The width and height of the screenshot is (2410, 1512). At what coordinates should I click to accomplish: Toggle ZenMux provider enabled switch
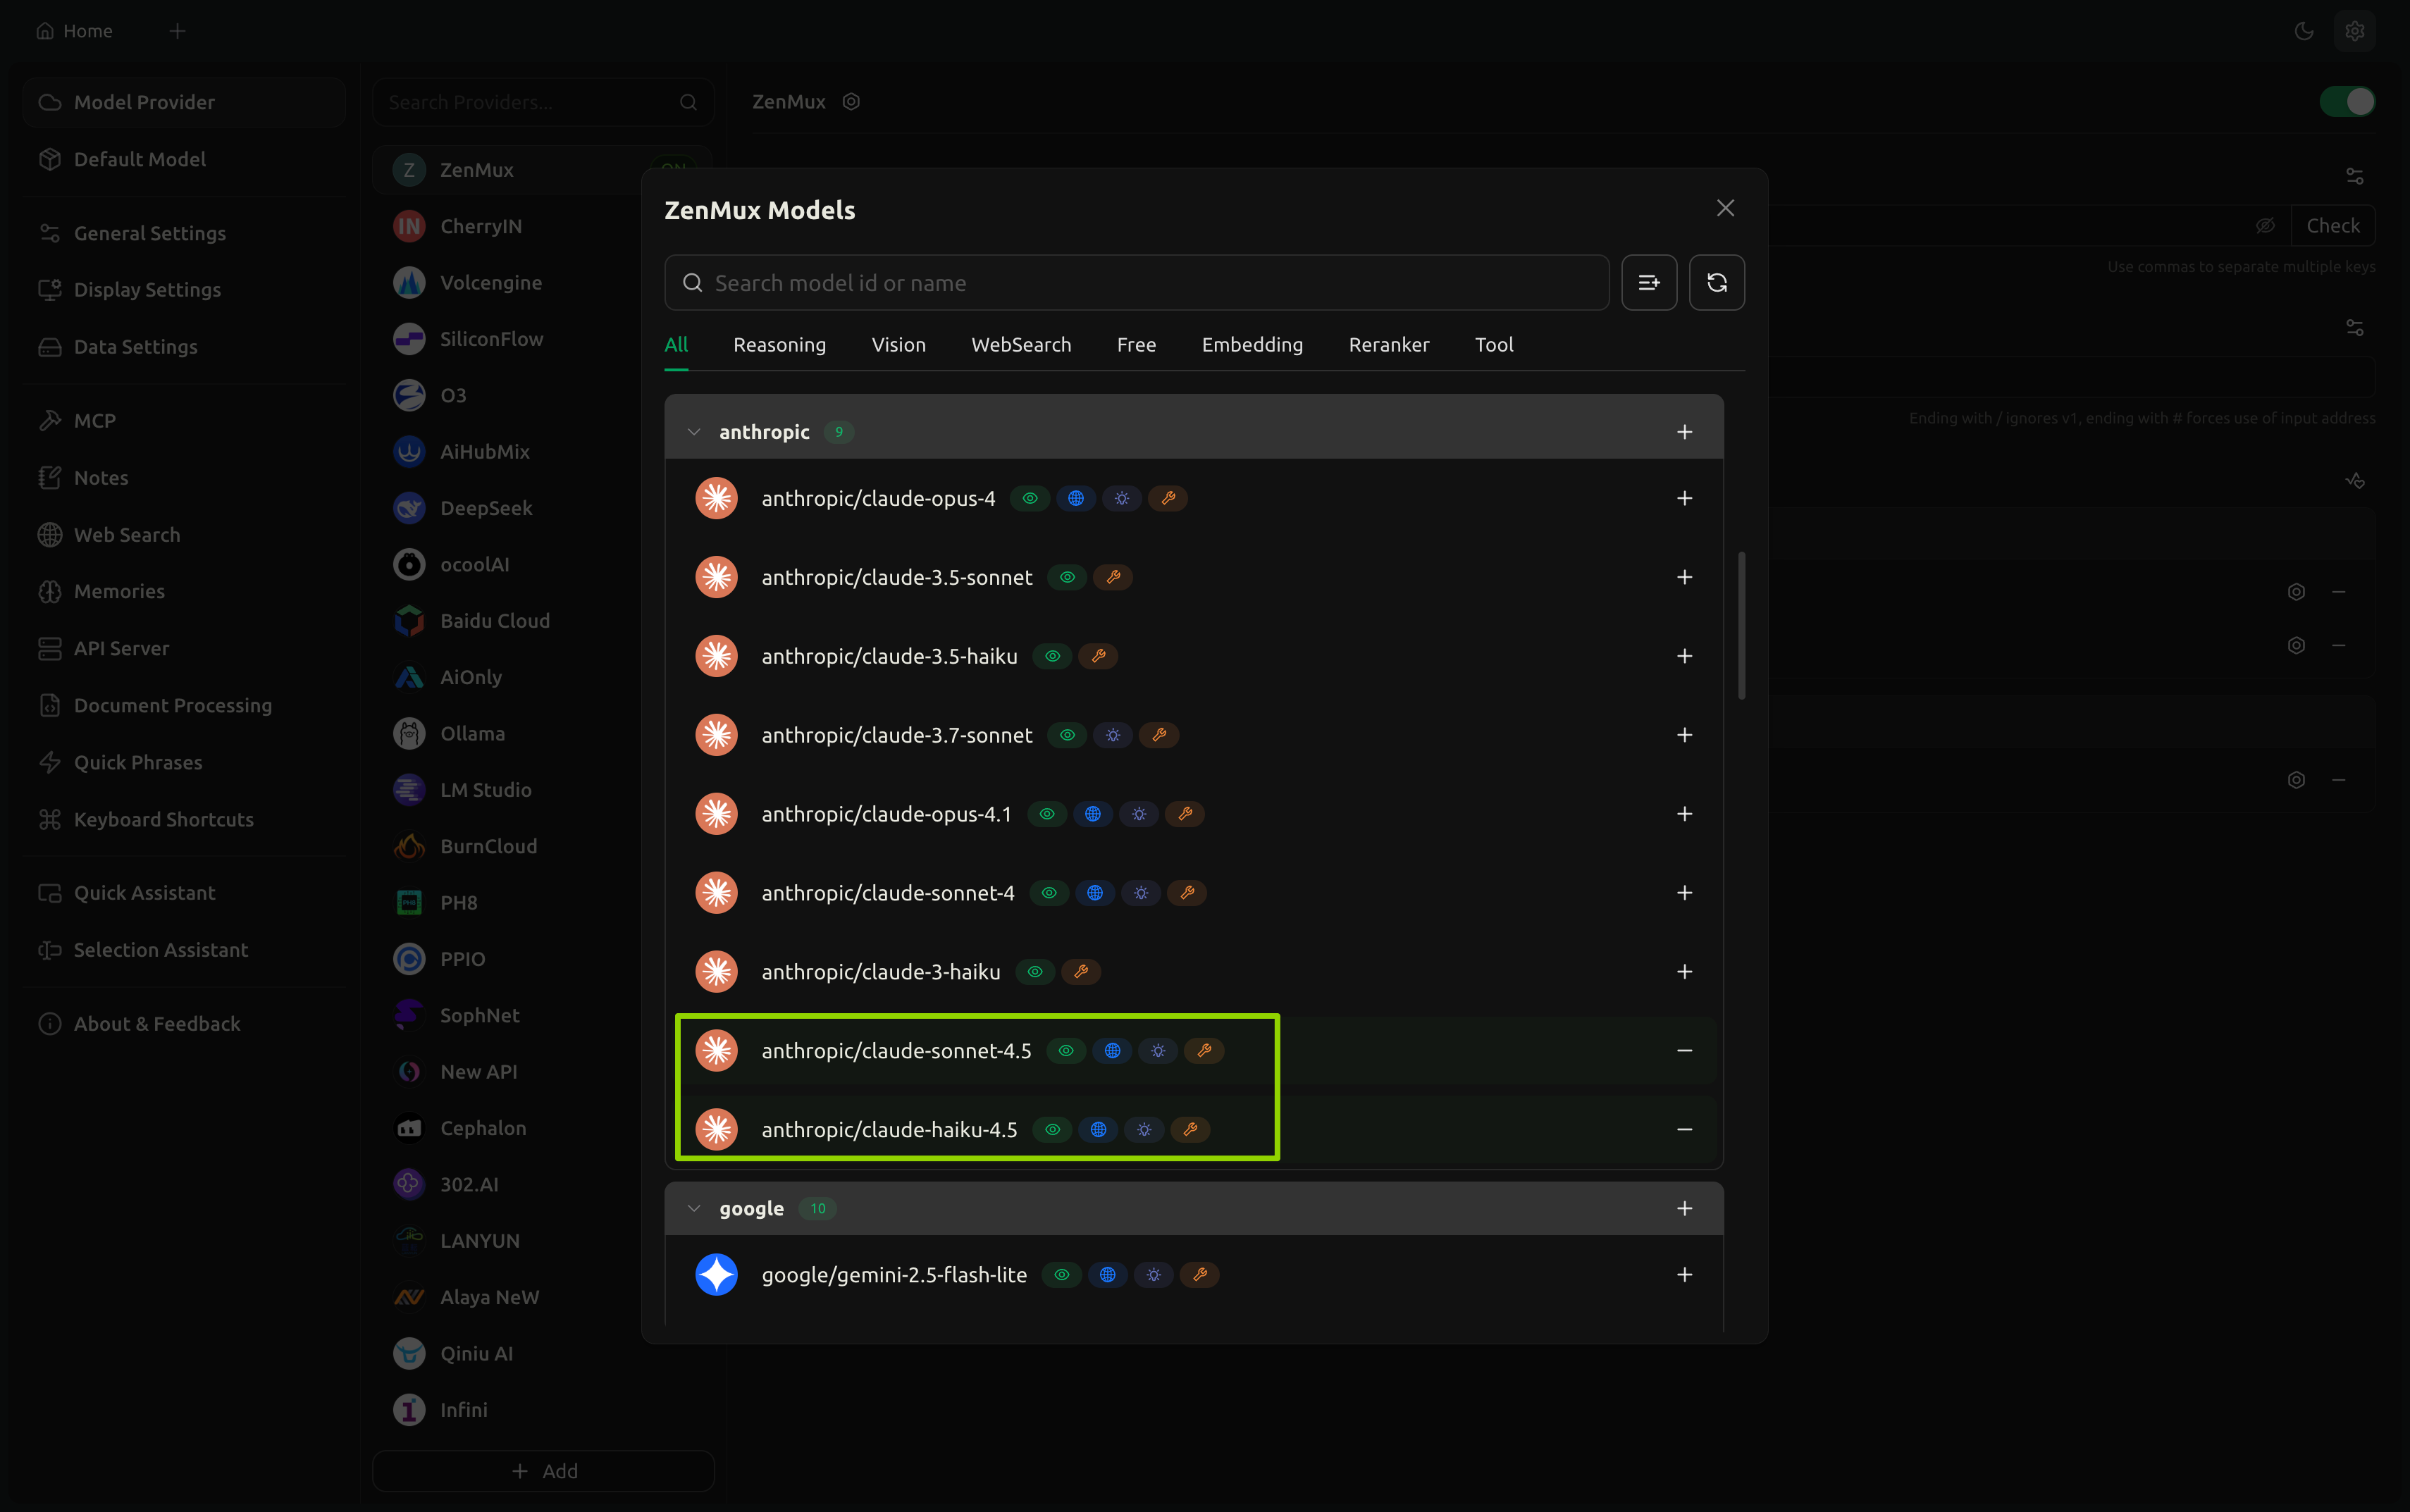[x=2346, y=101]
